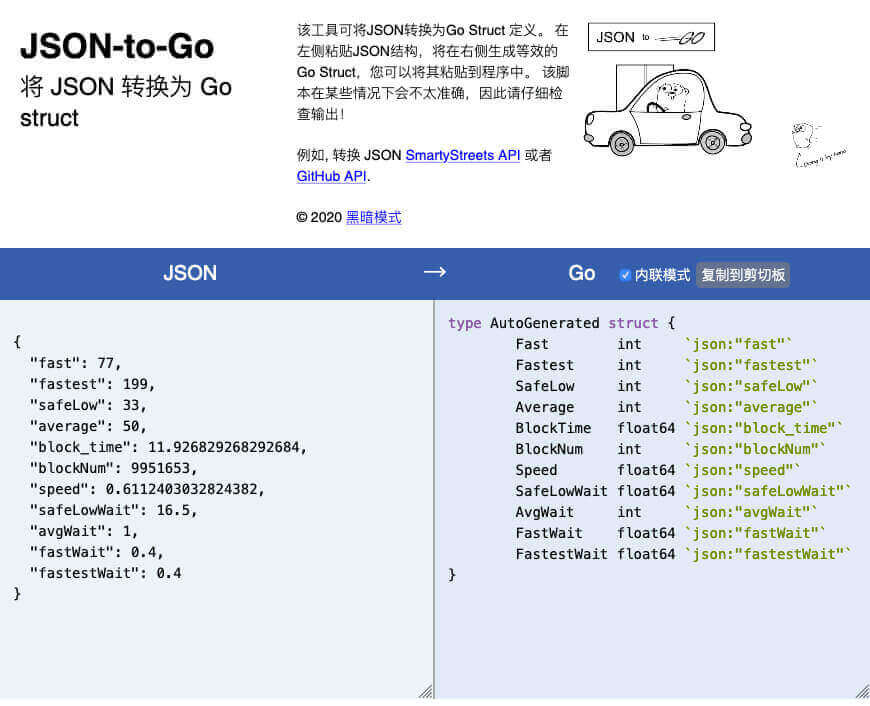Click the JSON-to-Go page title

tap(117, 46)
